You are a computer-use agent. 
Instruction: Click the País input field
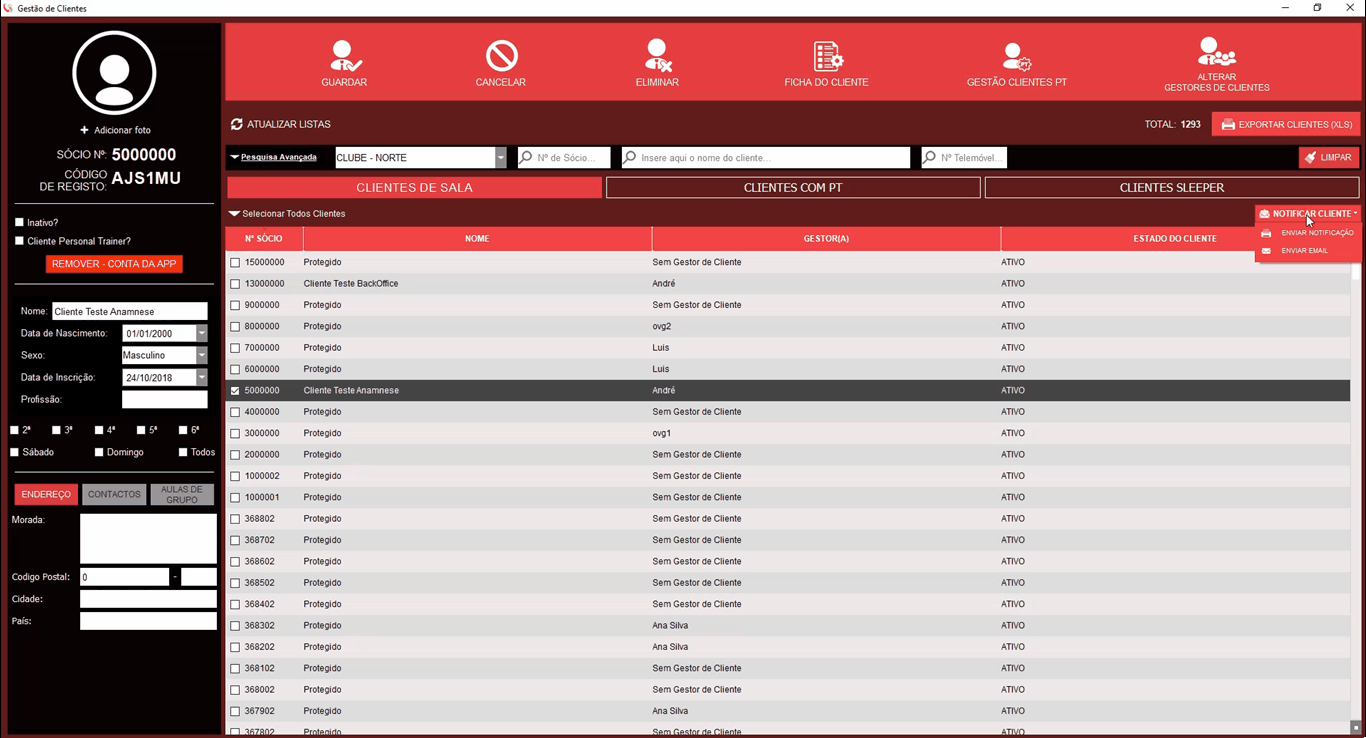click(x=148, y=621)
